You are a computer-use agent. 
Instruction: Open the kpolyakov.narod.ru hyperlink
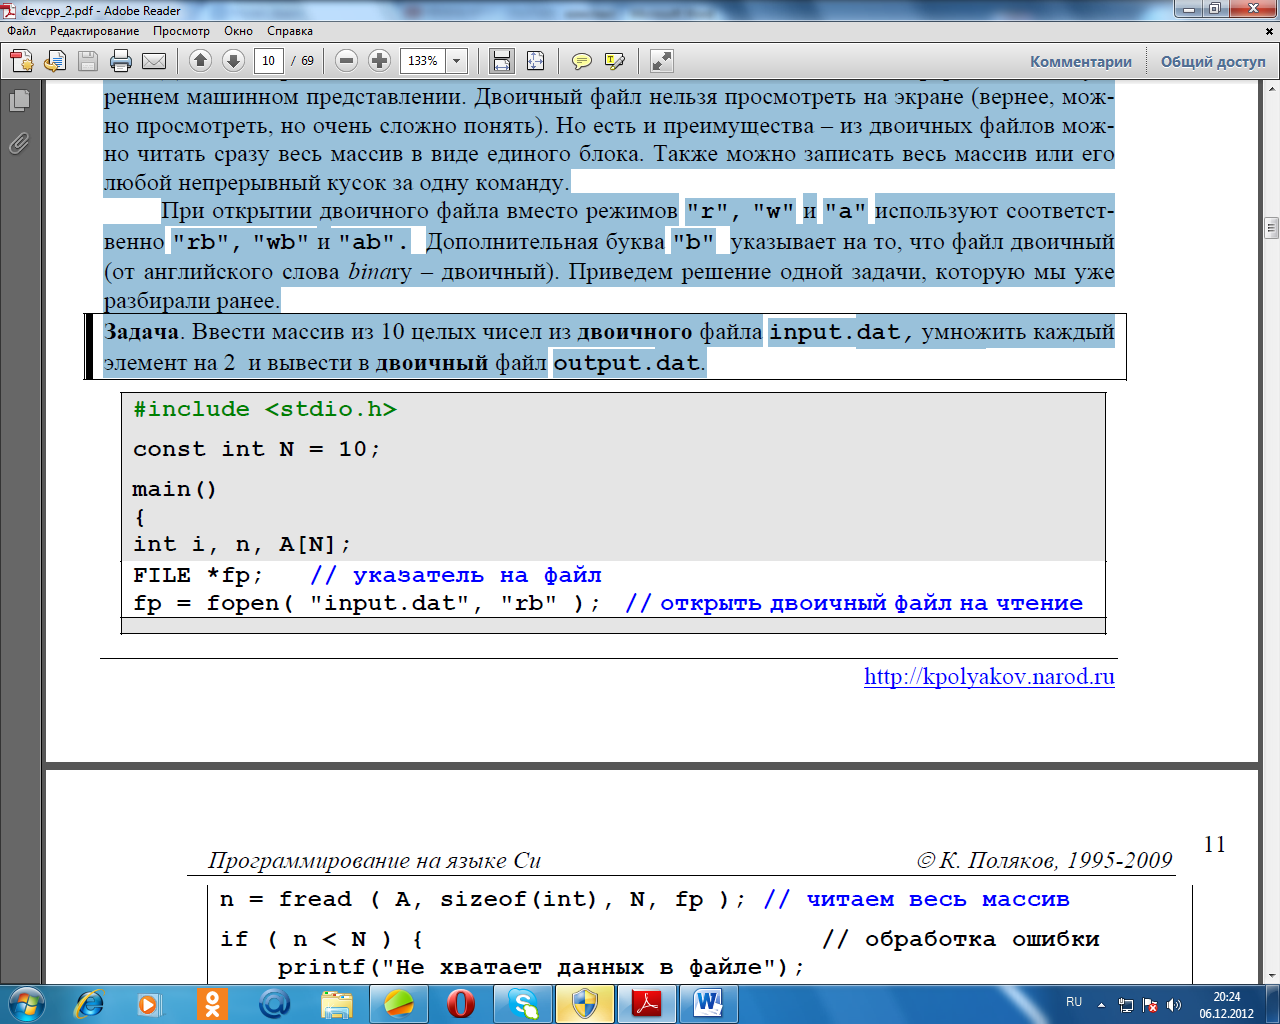988,677
